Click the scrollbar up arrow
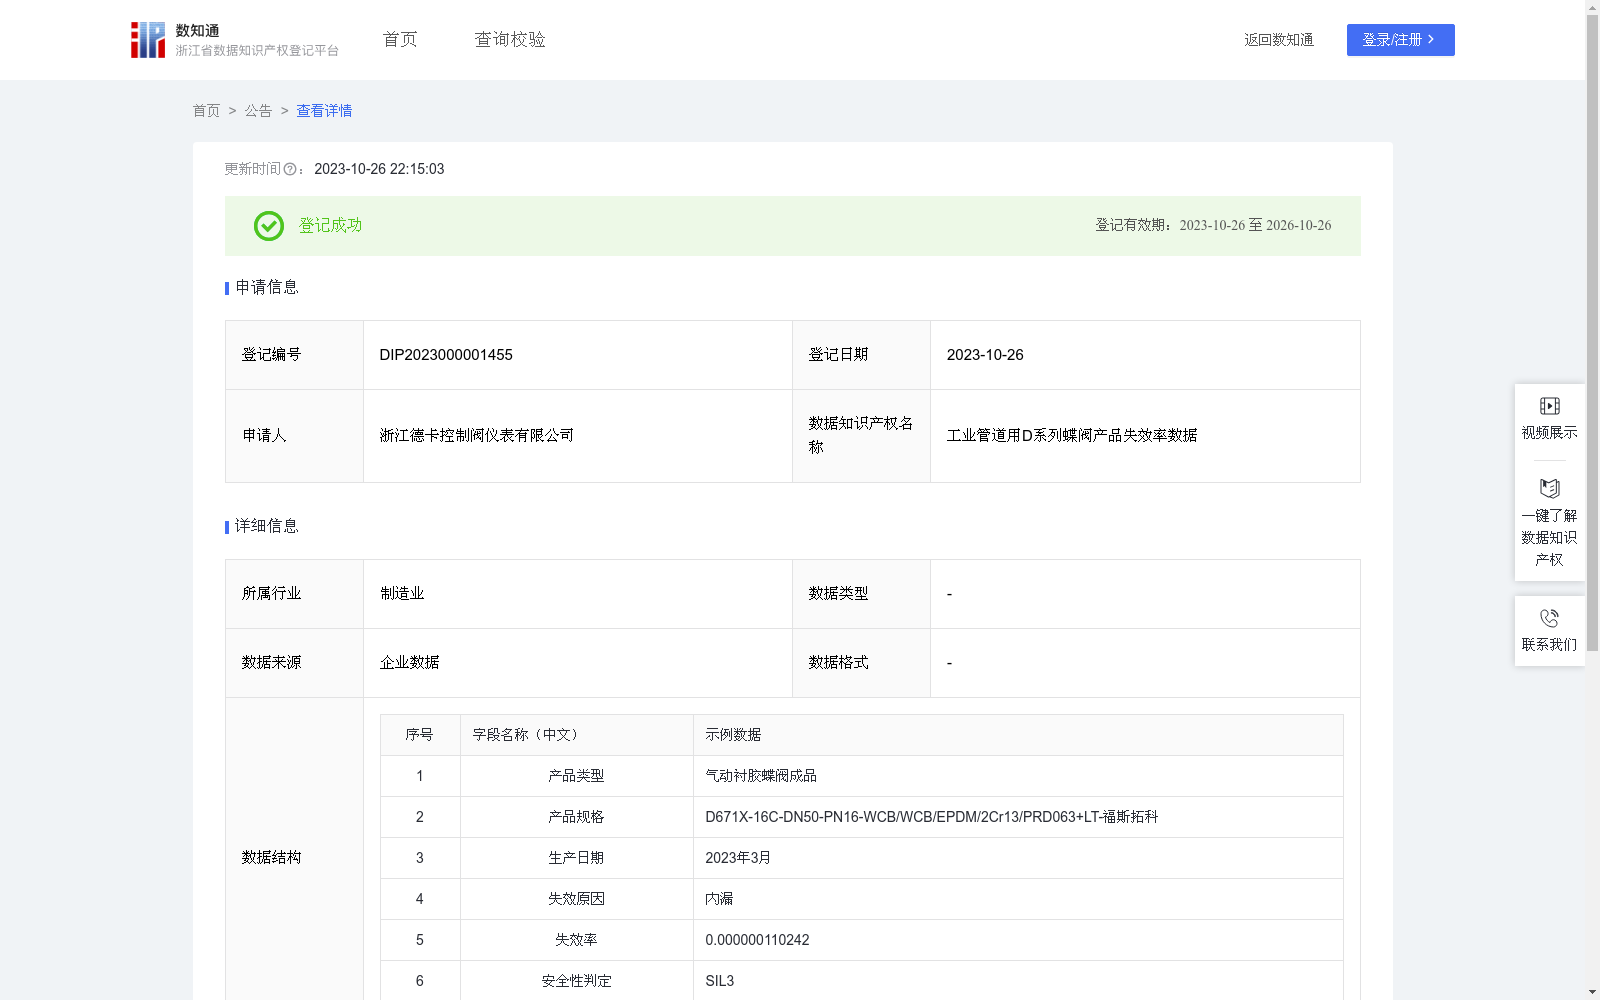 click(x=1592, y=7)
